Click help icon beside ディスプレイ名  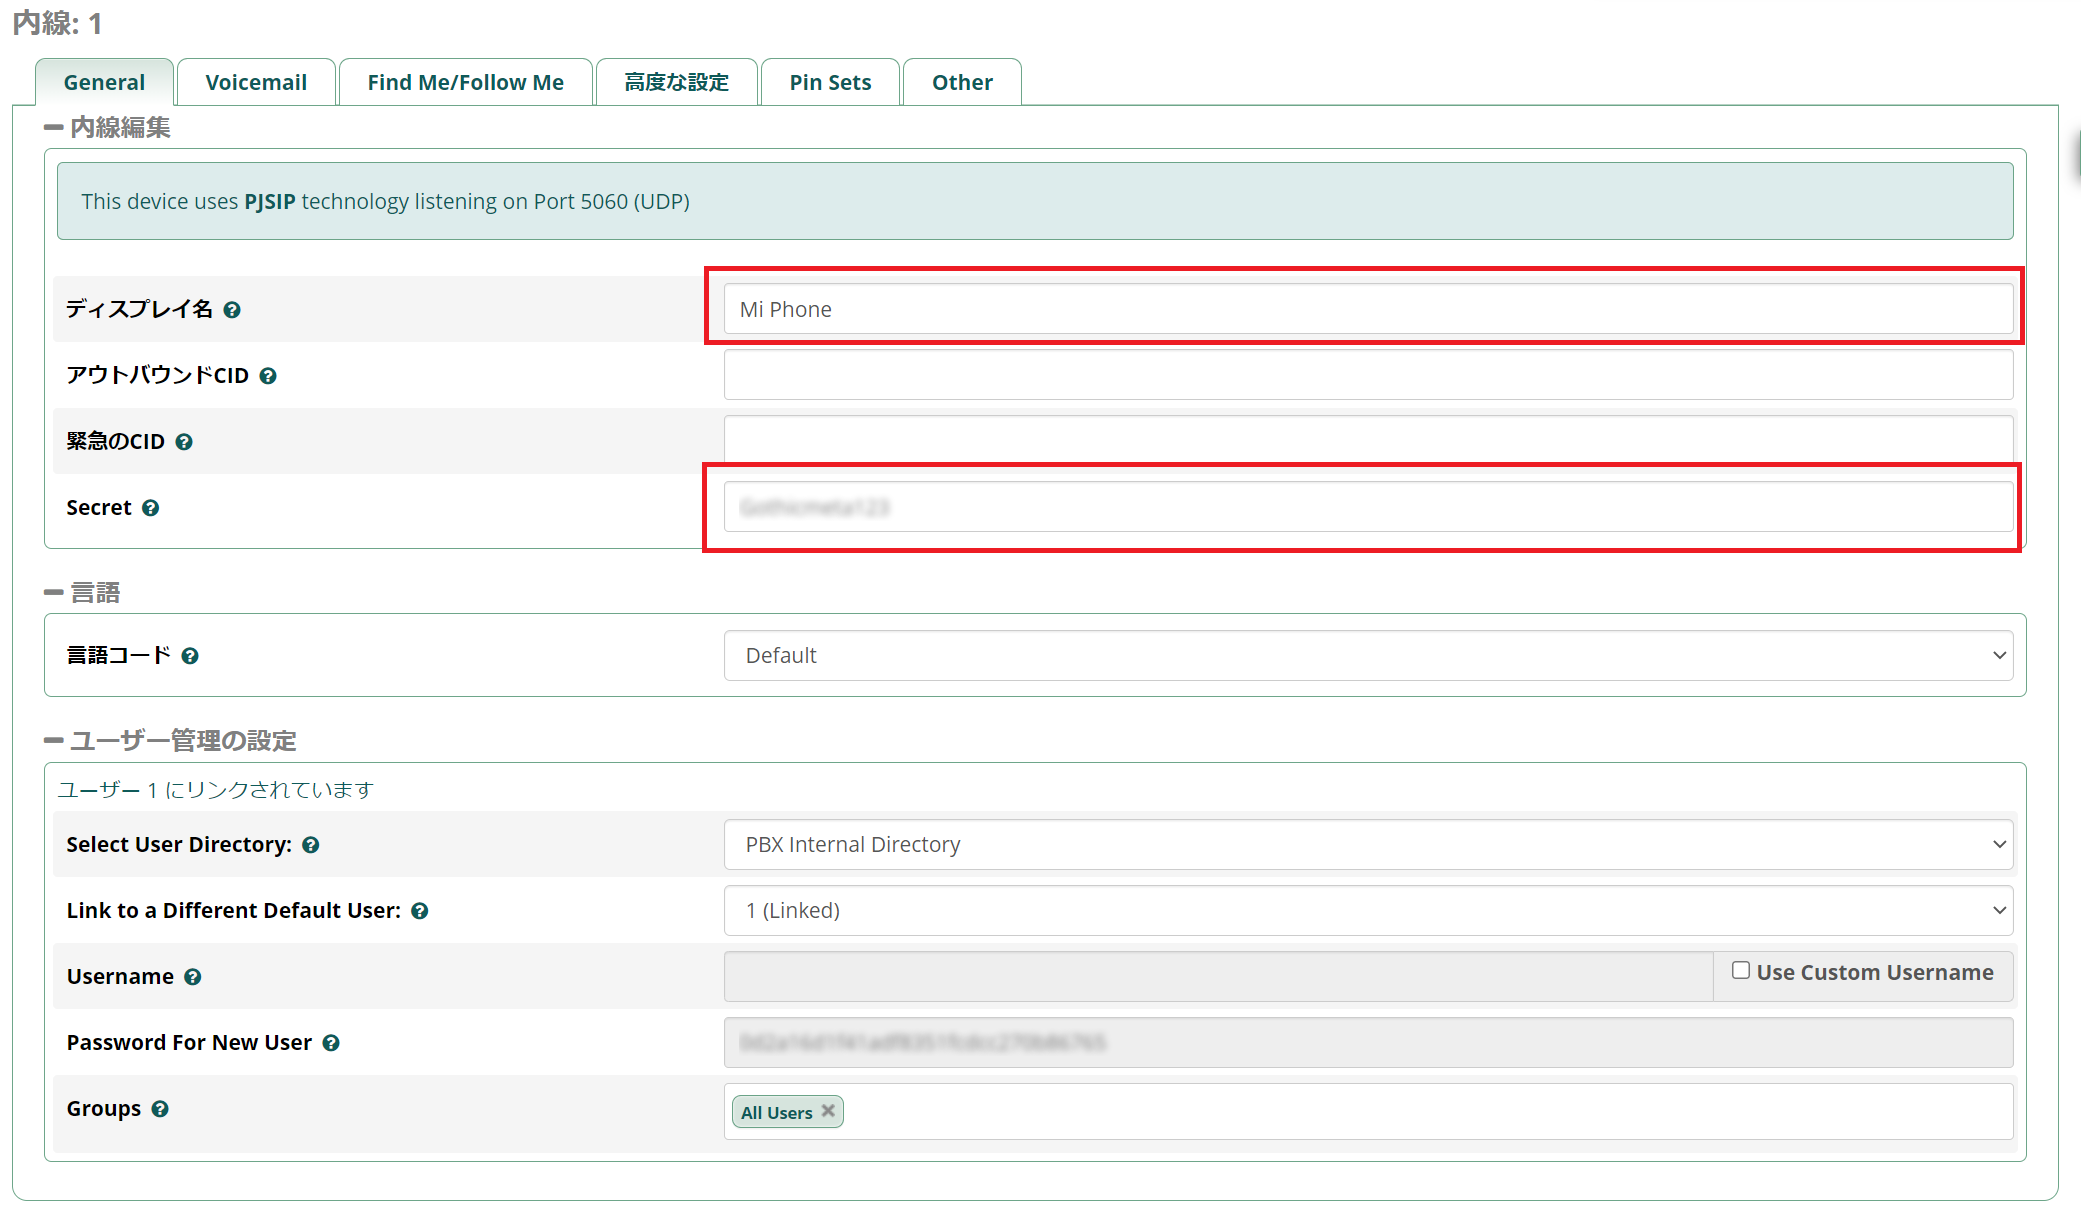(232, 310)
